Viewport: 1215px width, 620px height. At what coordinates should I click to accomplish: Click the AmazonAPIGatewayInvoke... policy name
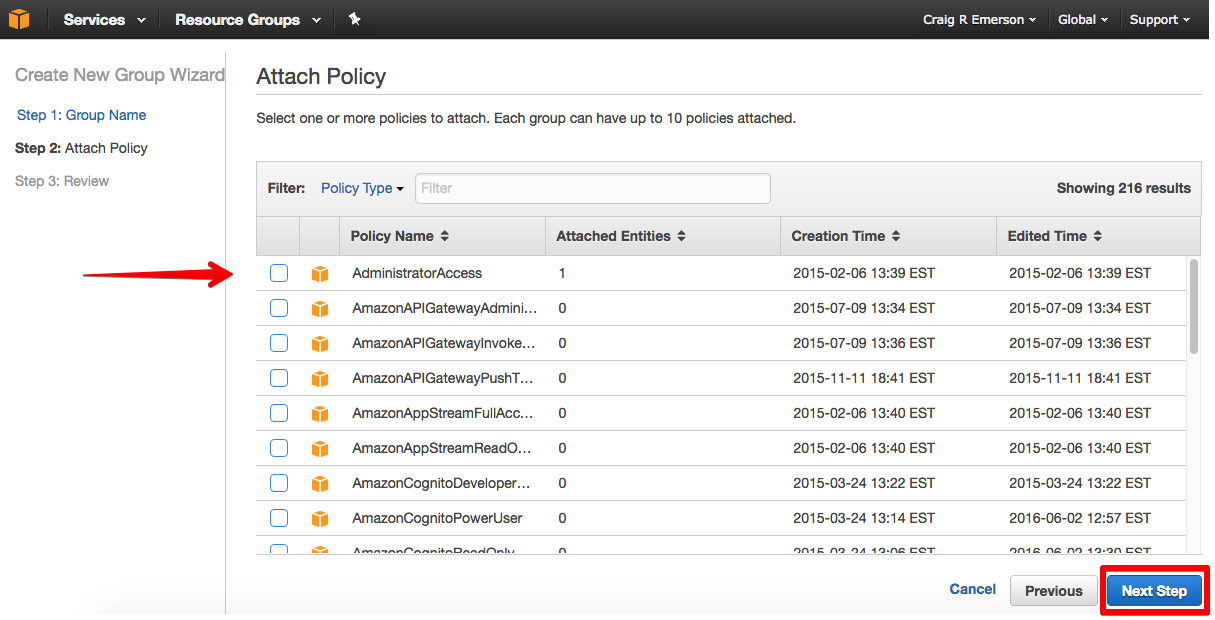pos(444,343)
